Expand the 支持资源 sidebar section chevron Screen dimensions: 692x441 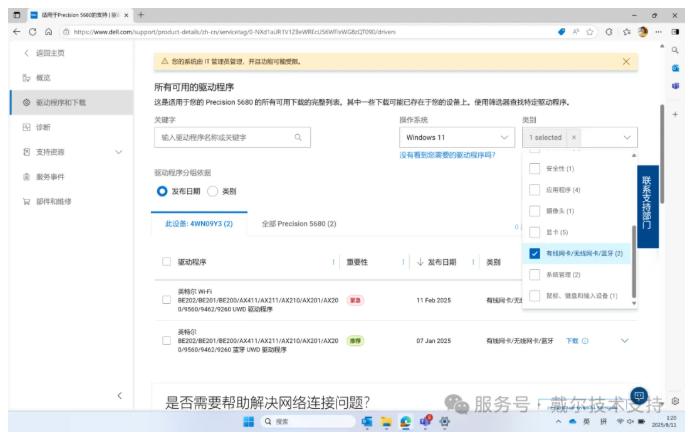[x=119, y=152]
